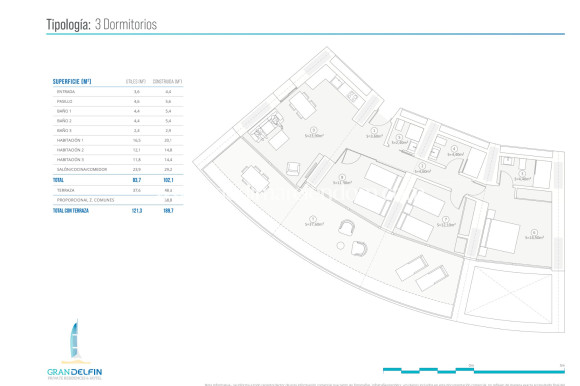The image size is (580, 386).
Task: Click the total útiles value 83,7
Action: point(136,180)
